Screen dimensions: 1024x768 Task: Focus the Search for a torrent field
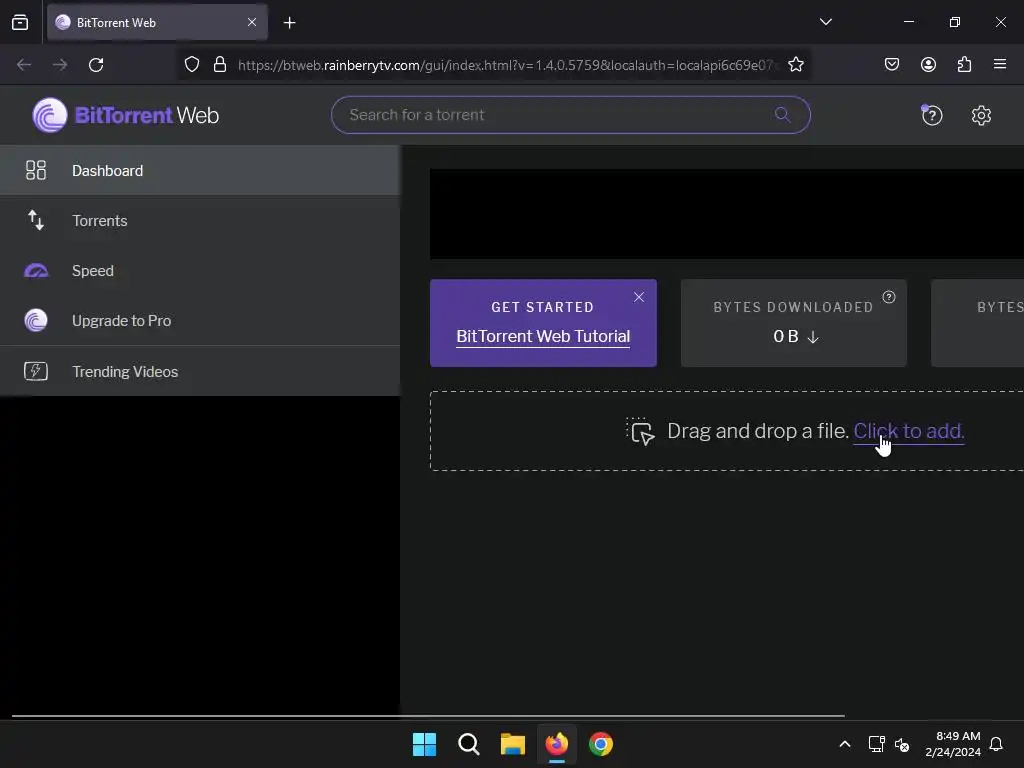(571, 115)
